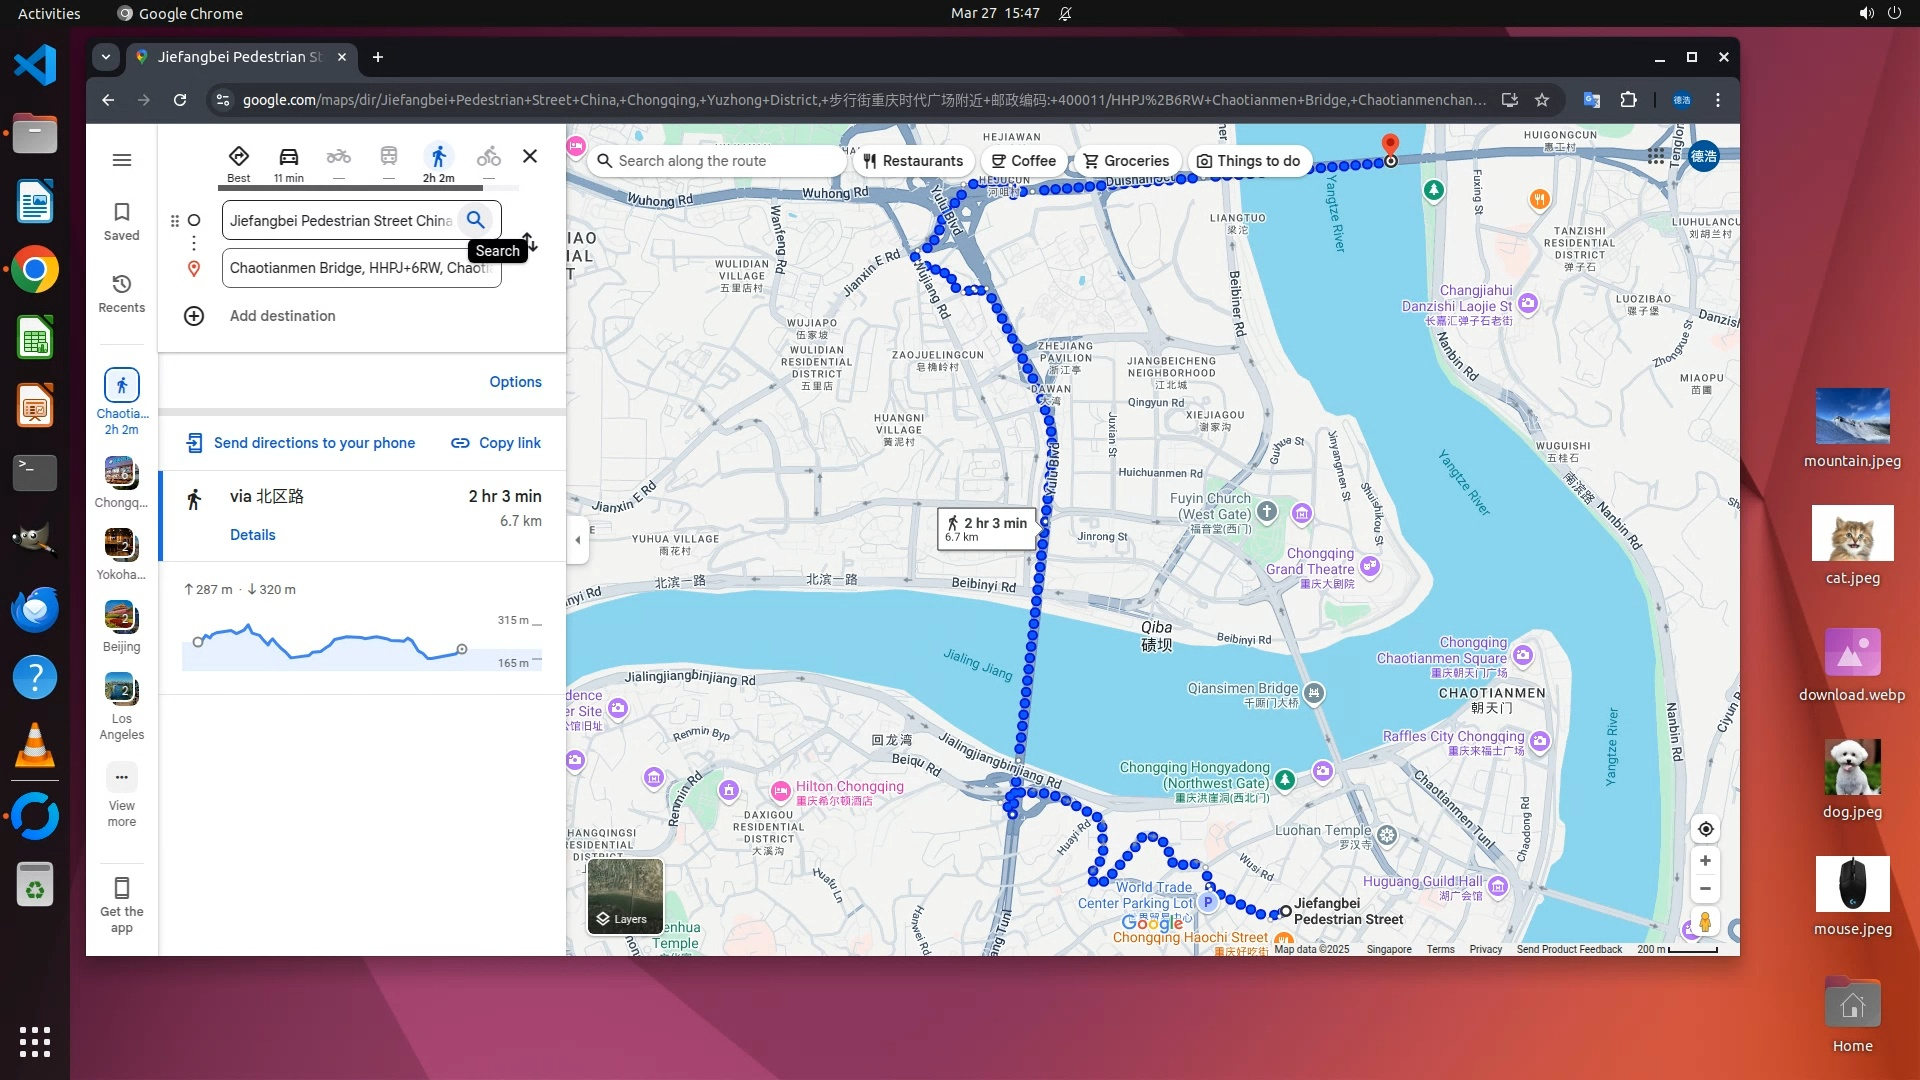1920x1080 pixels.
Task: Open the Recents tab in sidebar
Action: [122, 293]
